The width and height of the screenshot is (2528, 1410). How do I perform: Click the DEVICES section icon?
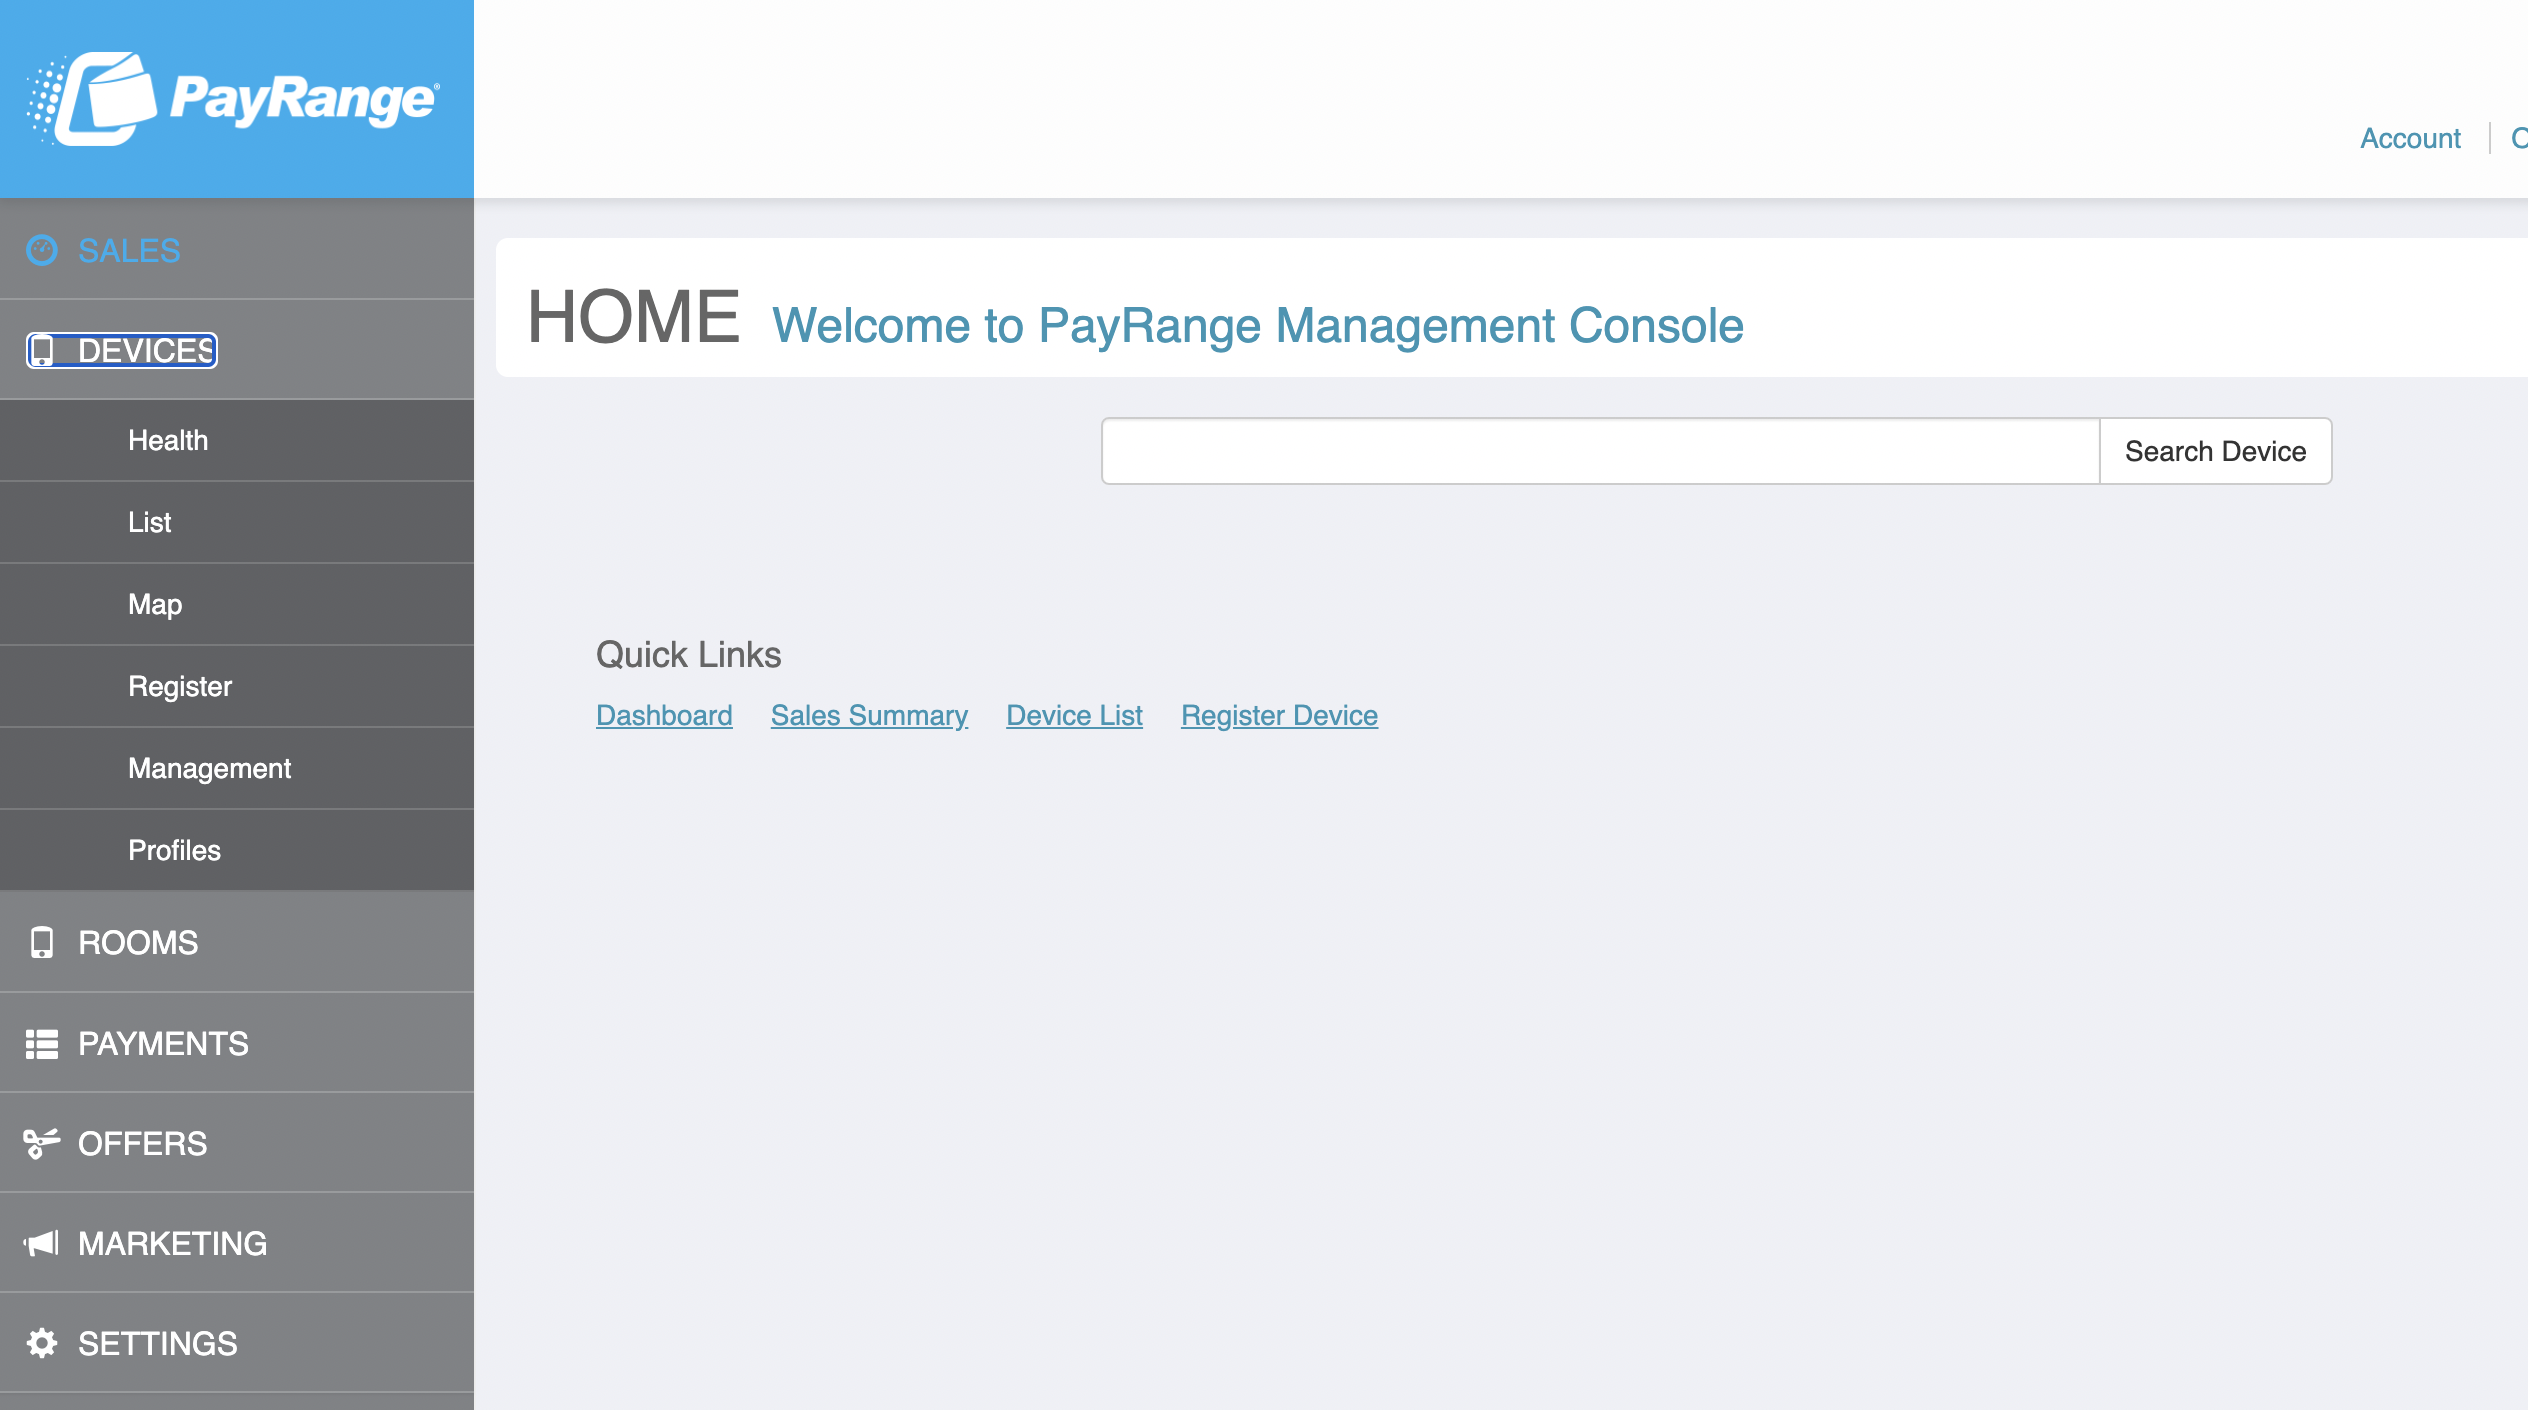pos(38,349)
